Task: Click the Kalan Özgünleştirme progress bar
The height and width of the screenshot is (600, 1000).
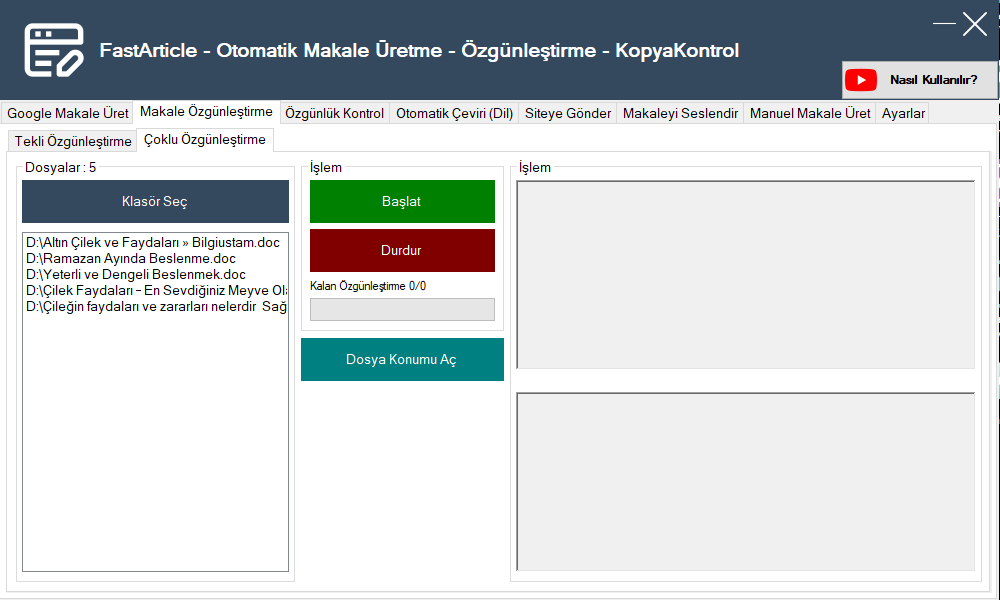Action: click(x=402, y=309)
